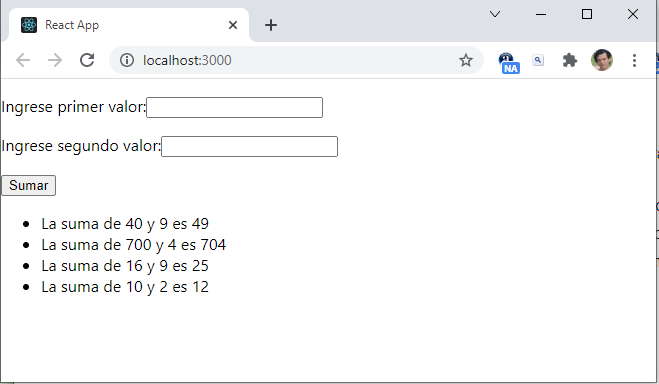Maximize the Chrome window
659x384 pixels.
click(587, 14)
